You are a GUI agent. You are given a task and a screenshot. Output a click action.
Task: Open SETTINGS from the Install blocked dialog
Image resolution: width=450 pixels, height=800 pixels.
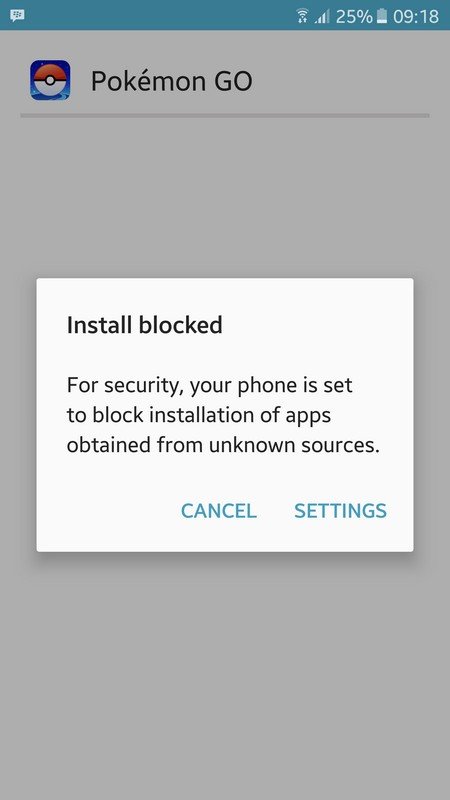pos(340,511)
